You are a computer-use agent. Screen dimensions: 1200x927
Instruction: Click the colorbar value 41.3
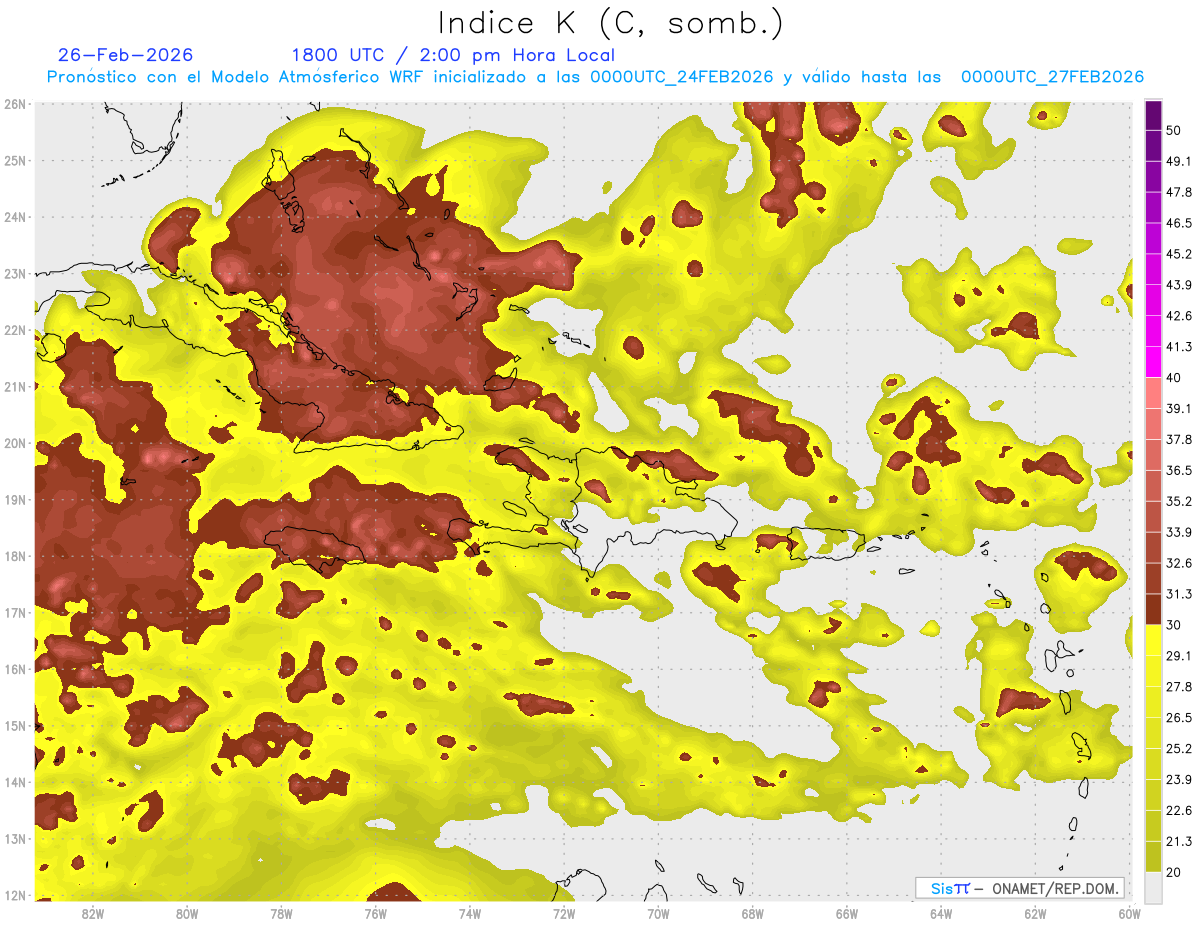1179,347
